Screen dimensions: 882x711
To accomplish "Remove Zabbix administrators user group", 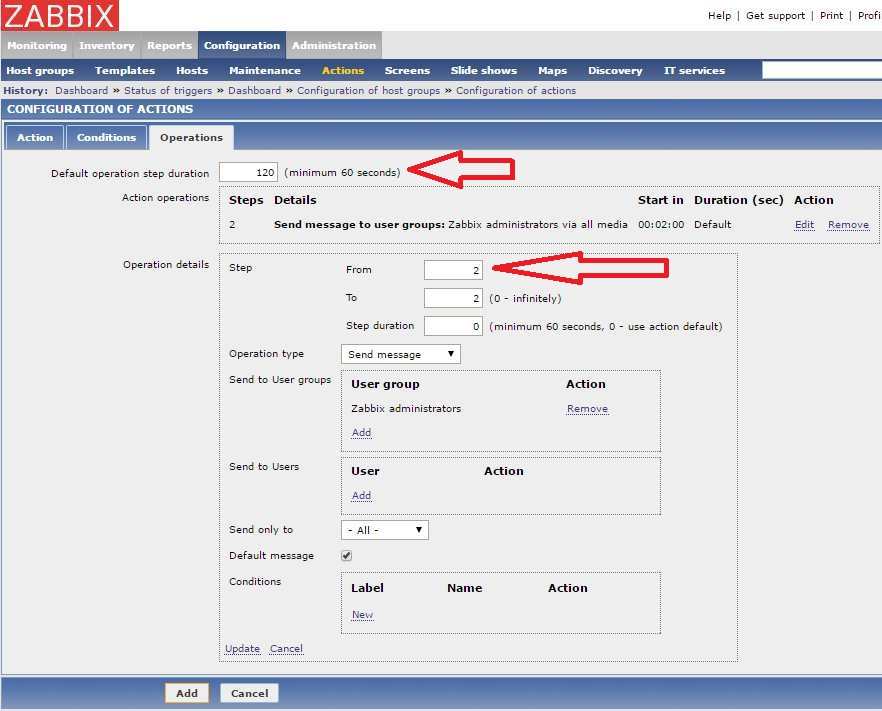I will tap(587, 409).
